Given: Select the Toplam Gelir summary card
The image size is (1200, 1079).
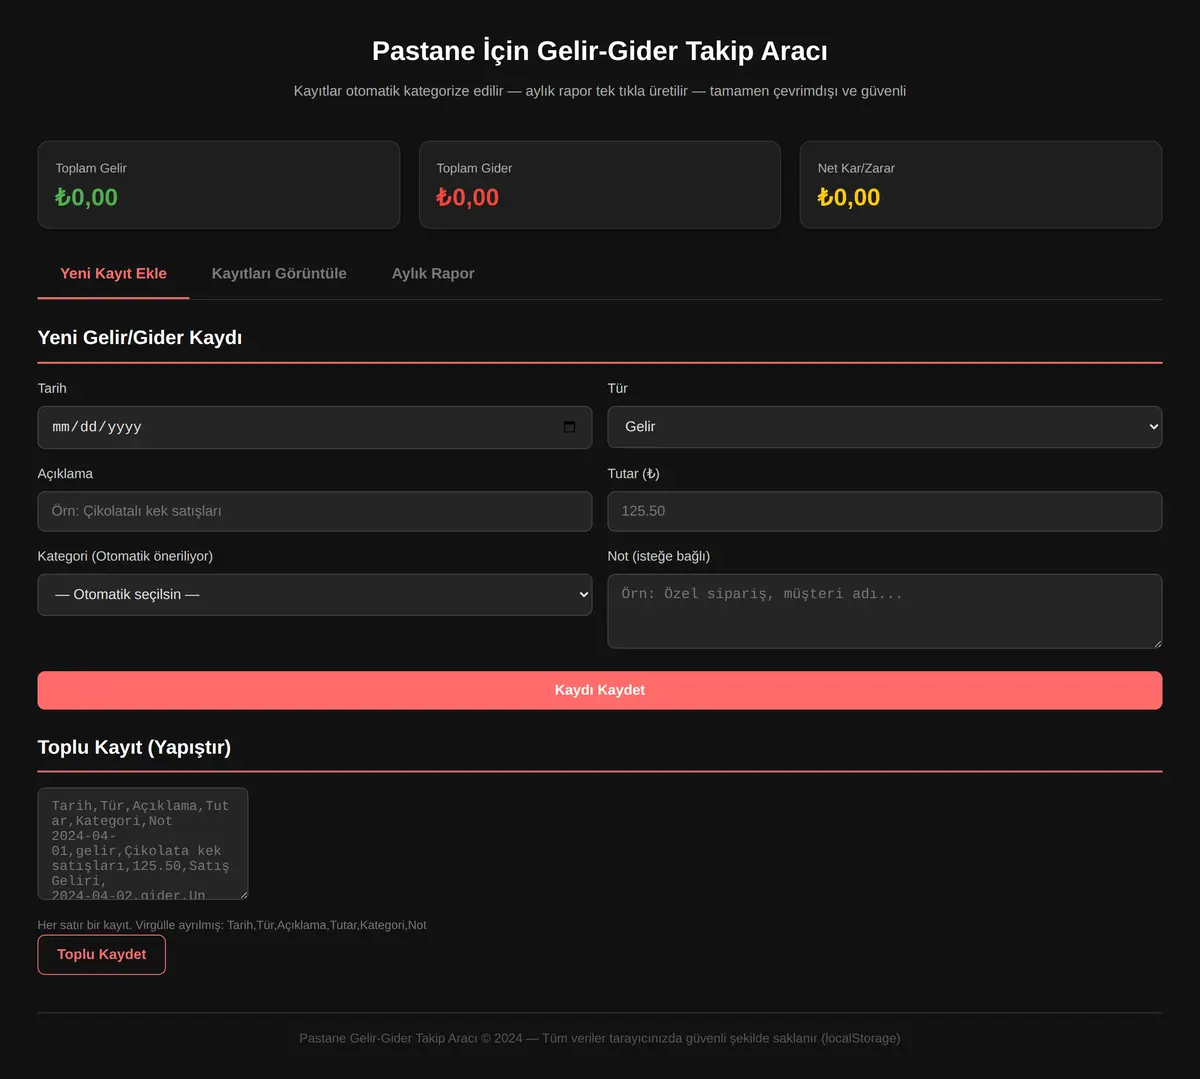Looking at the screenshot, I should pos(219,184).
